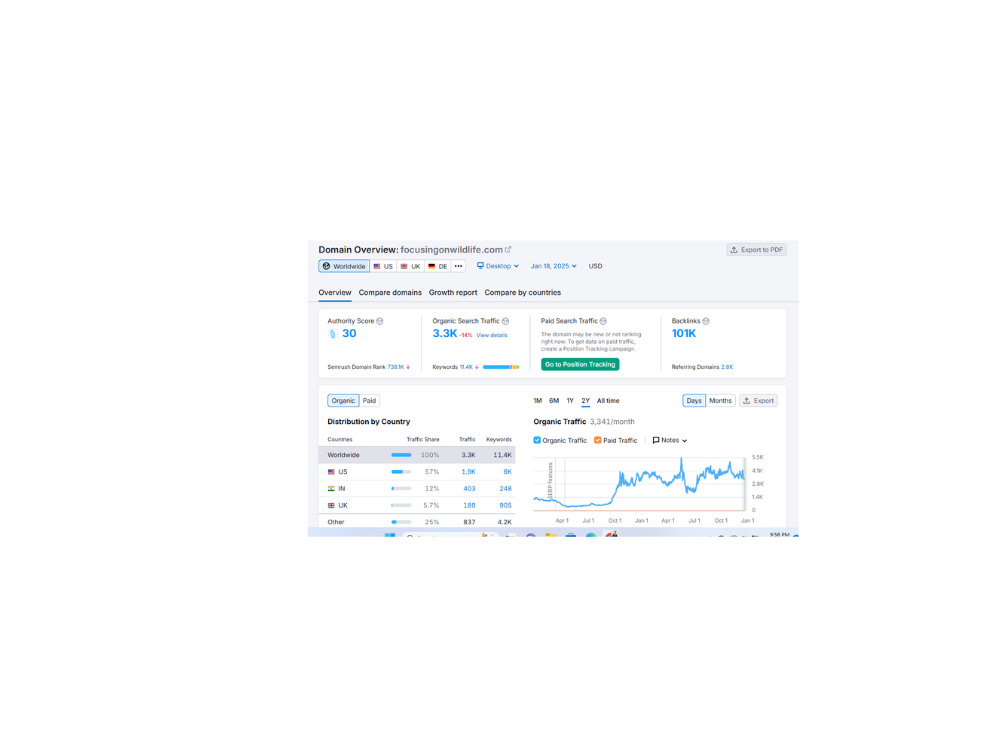The height and width of the screenshot is (750, 1000).
Task: Click the Other row traffic value 837
Action: 469,522
